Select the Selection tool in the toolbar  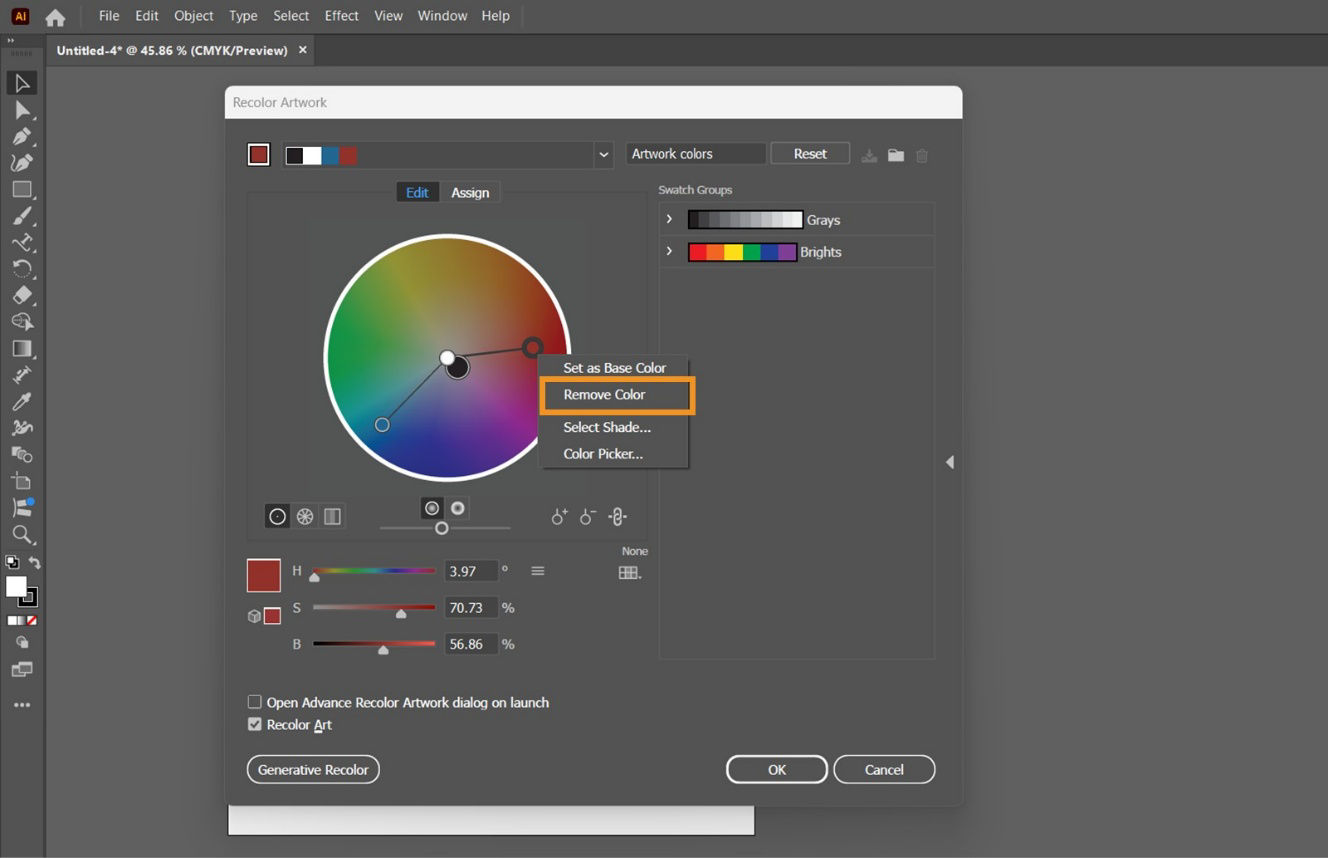22,83
